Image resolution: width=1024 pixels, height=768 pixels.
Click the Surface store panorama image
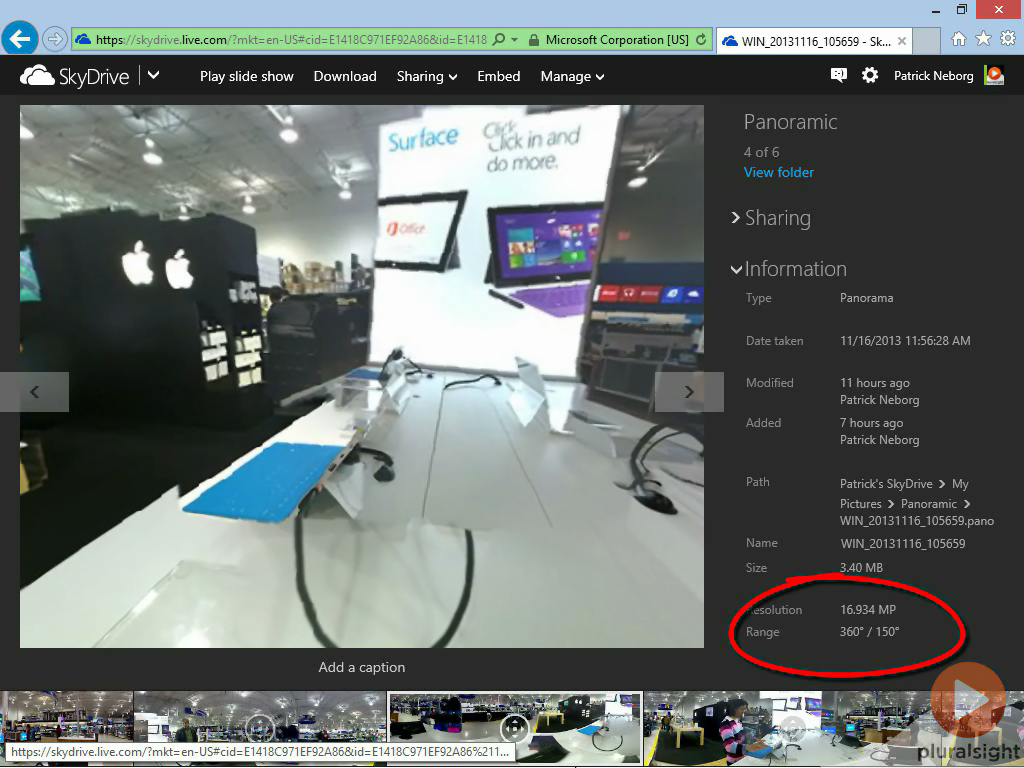pos(362,377)
